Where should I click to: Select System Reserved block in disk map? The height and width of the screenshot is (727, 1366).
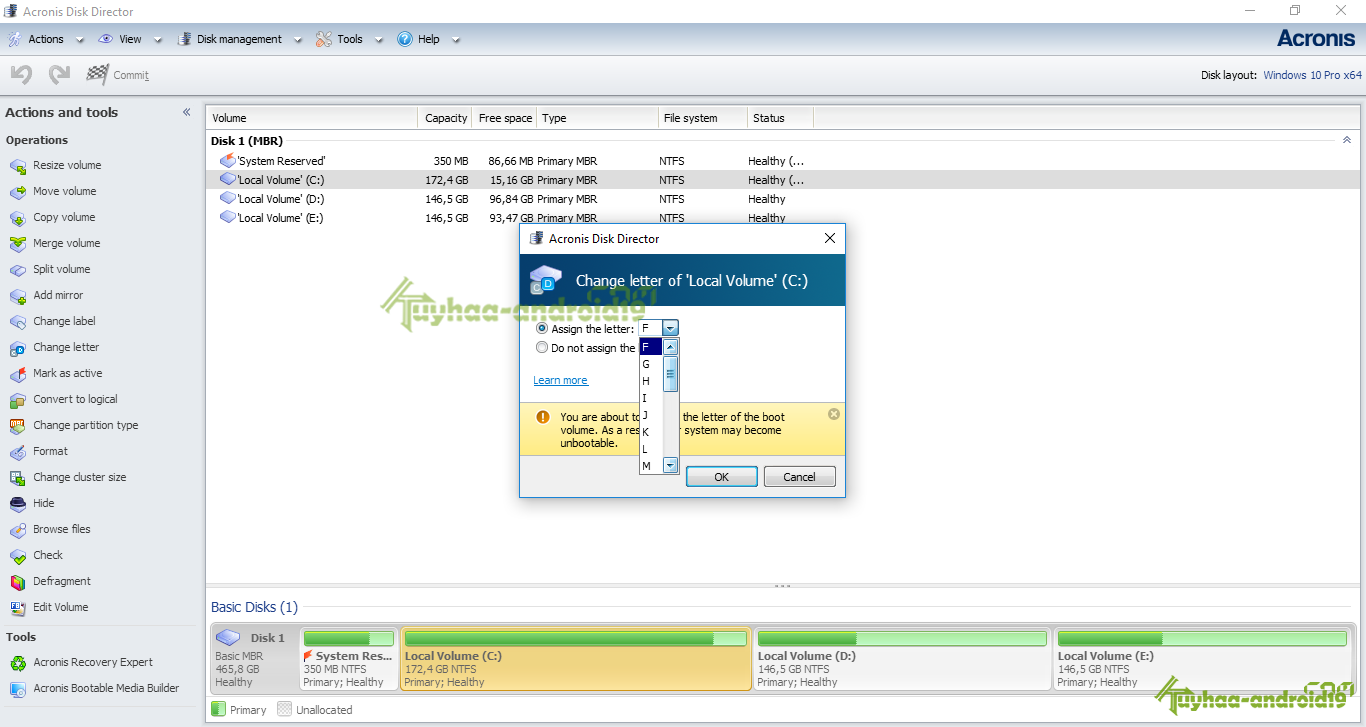point(349,659)
